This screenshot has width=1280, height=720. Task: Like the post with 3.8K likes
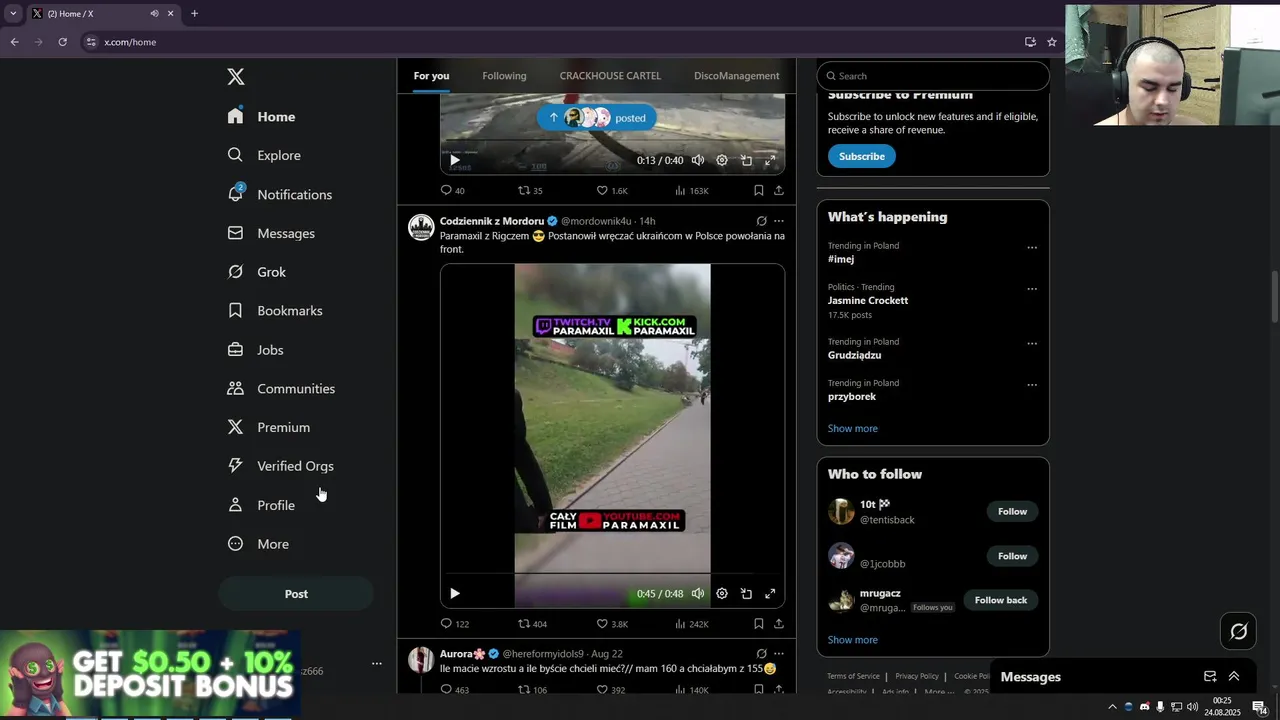point(612,624)
